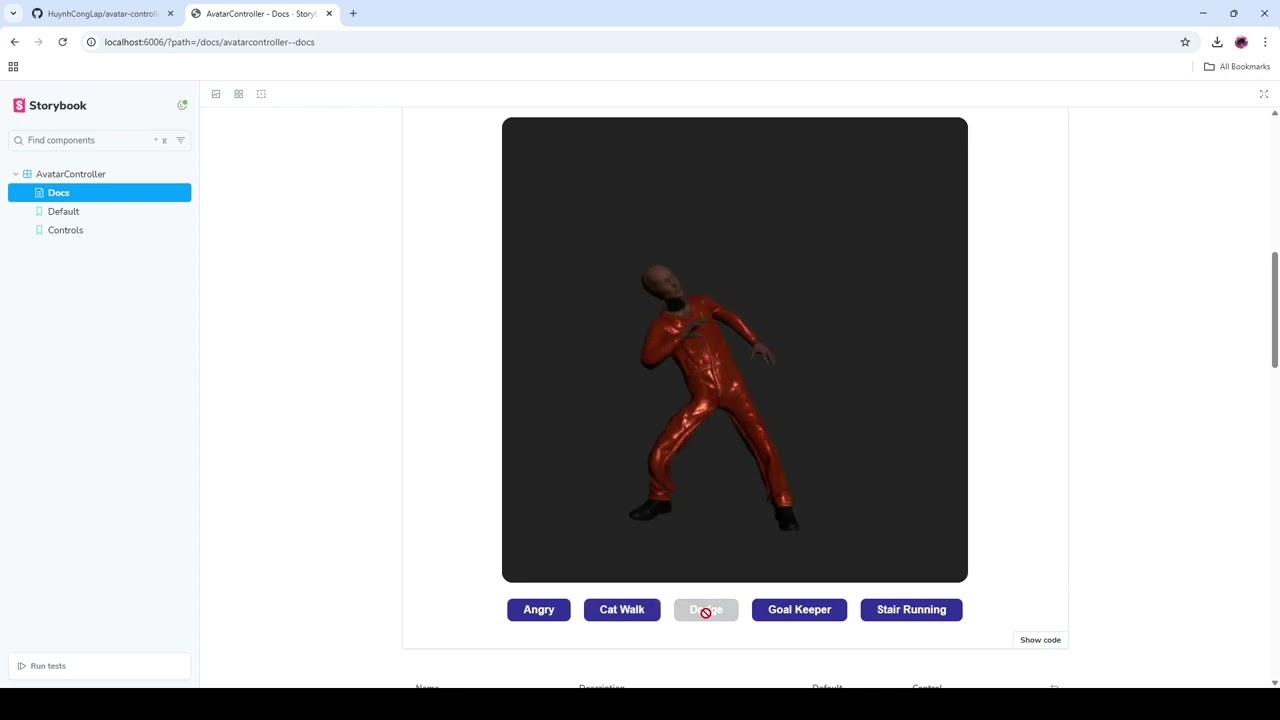Select the AvatarController - Docs browser tab
The image size is (1280, 720).
[262, 14]
